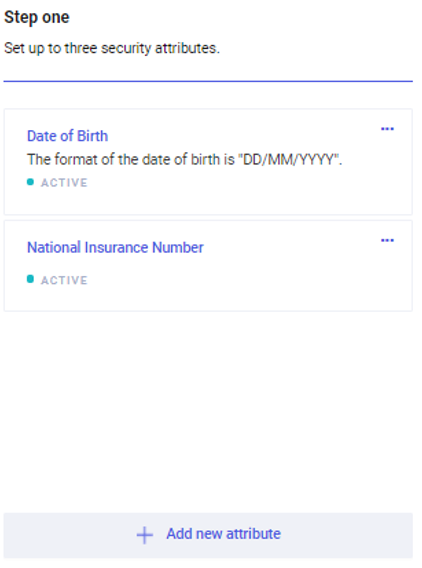
Task: Select the National Insurance Number attribute card
Action: point(208,266)
